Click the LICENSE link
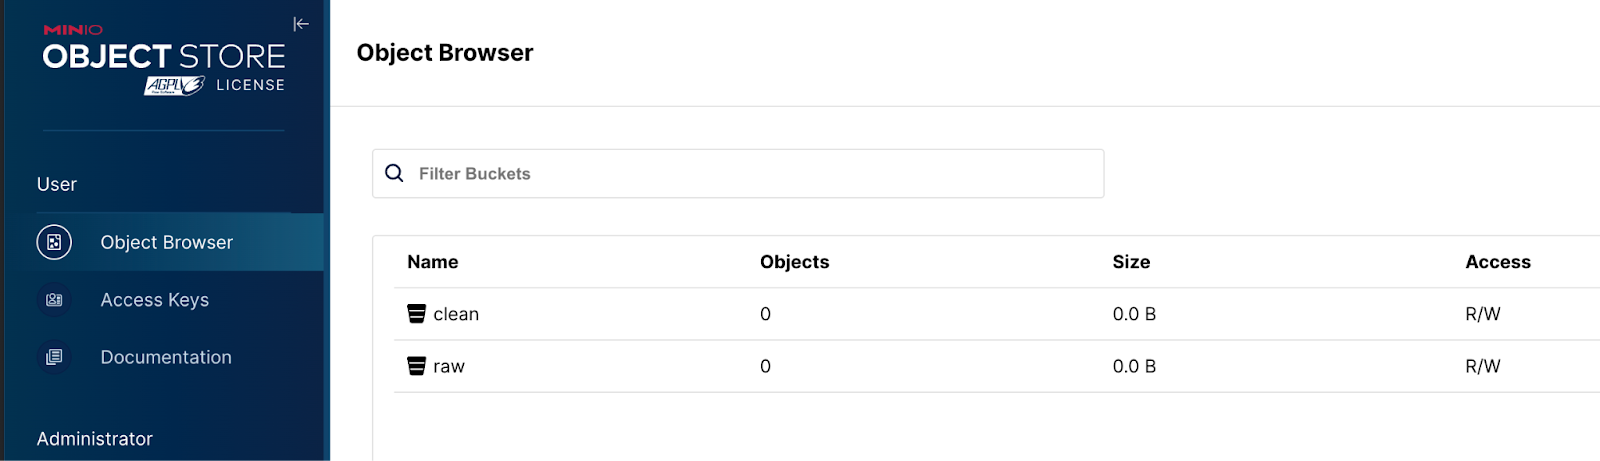 pyautogui.click(x=250, y=85)
